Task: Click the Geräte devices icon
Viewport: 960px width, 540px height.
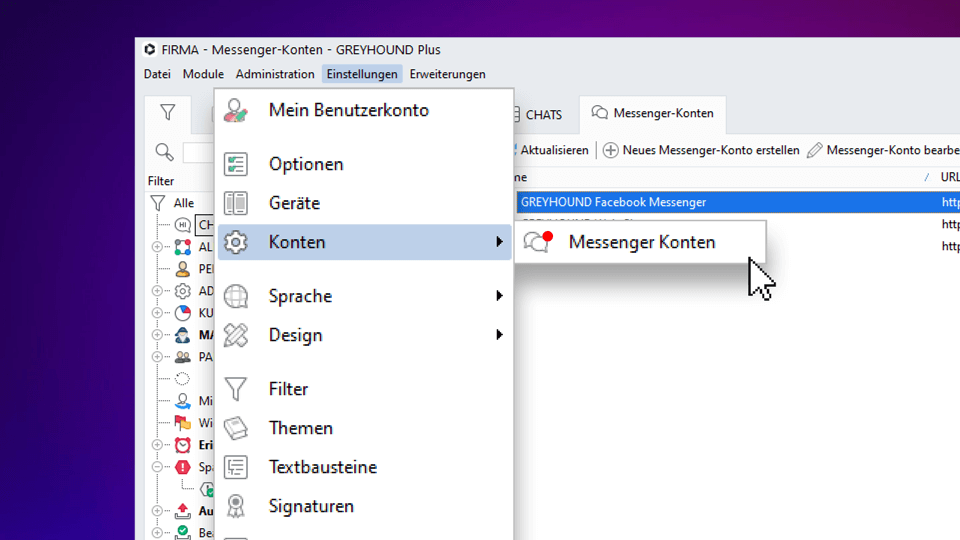Action: coord(236,203)
